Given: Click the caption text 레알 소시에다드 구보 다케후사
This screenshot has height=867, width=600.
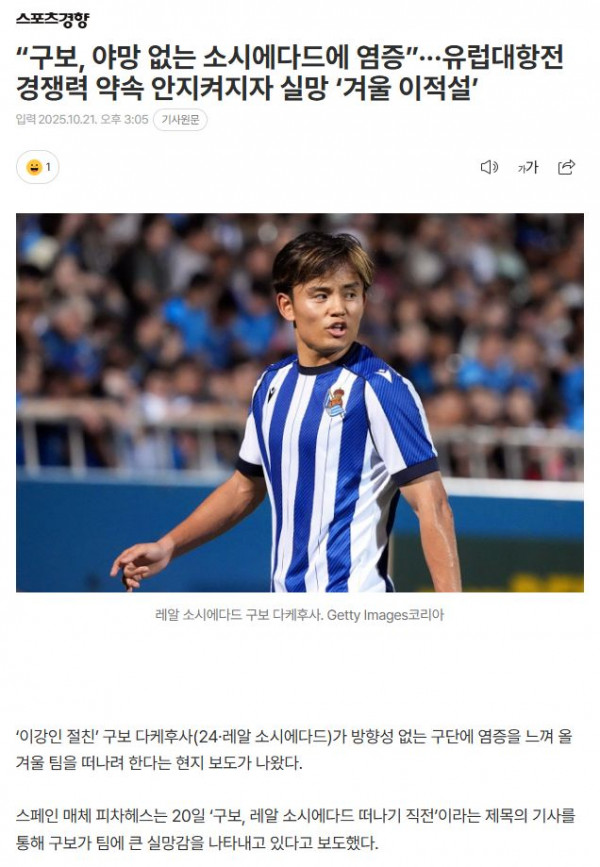Looking at the screenshot, I should (x=239, y=615).
